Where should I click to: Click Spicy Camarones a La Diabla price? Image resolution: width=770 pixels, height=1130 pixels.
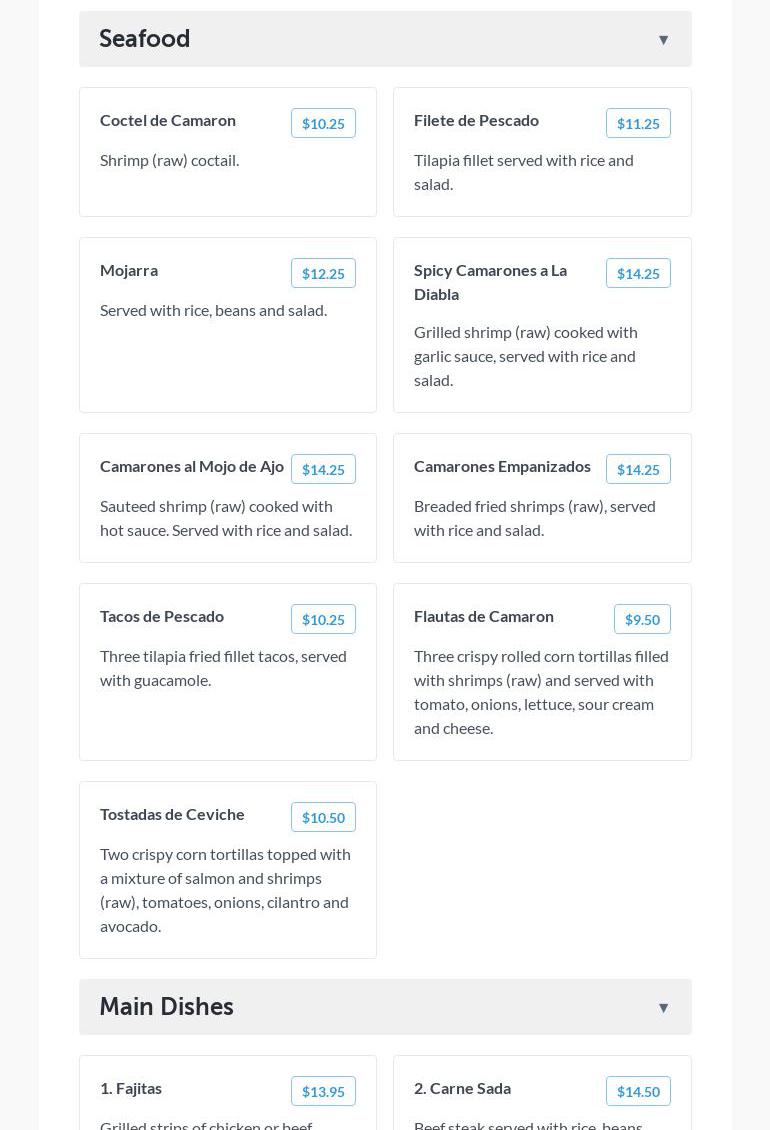[638, 274]
